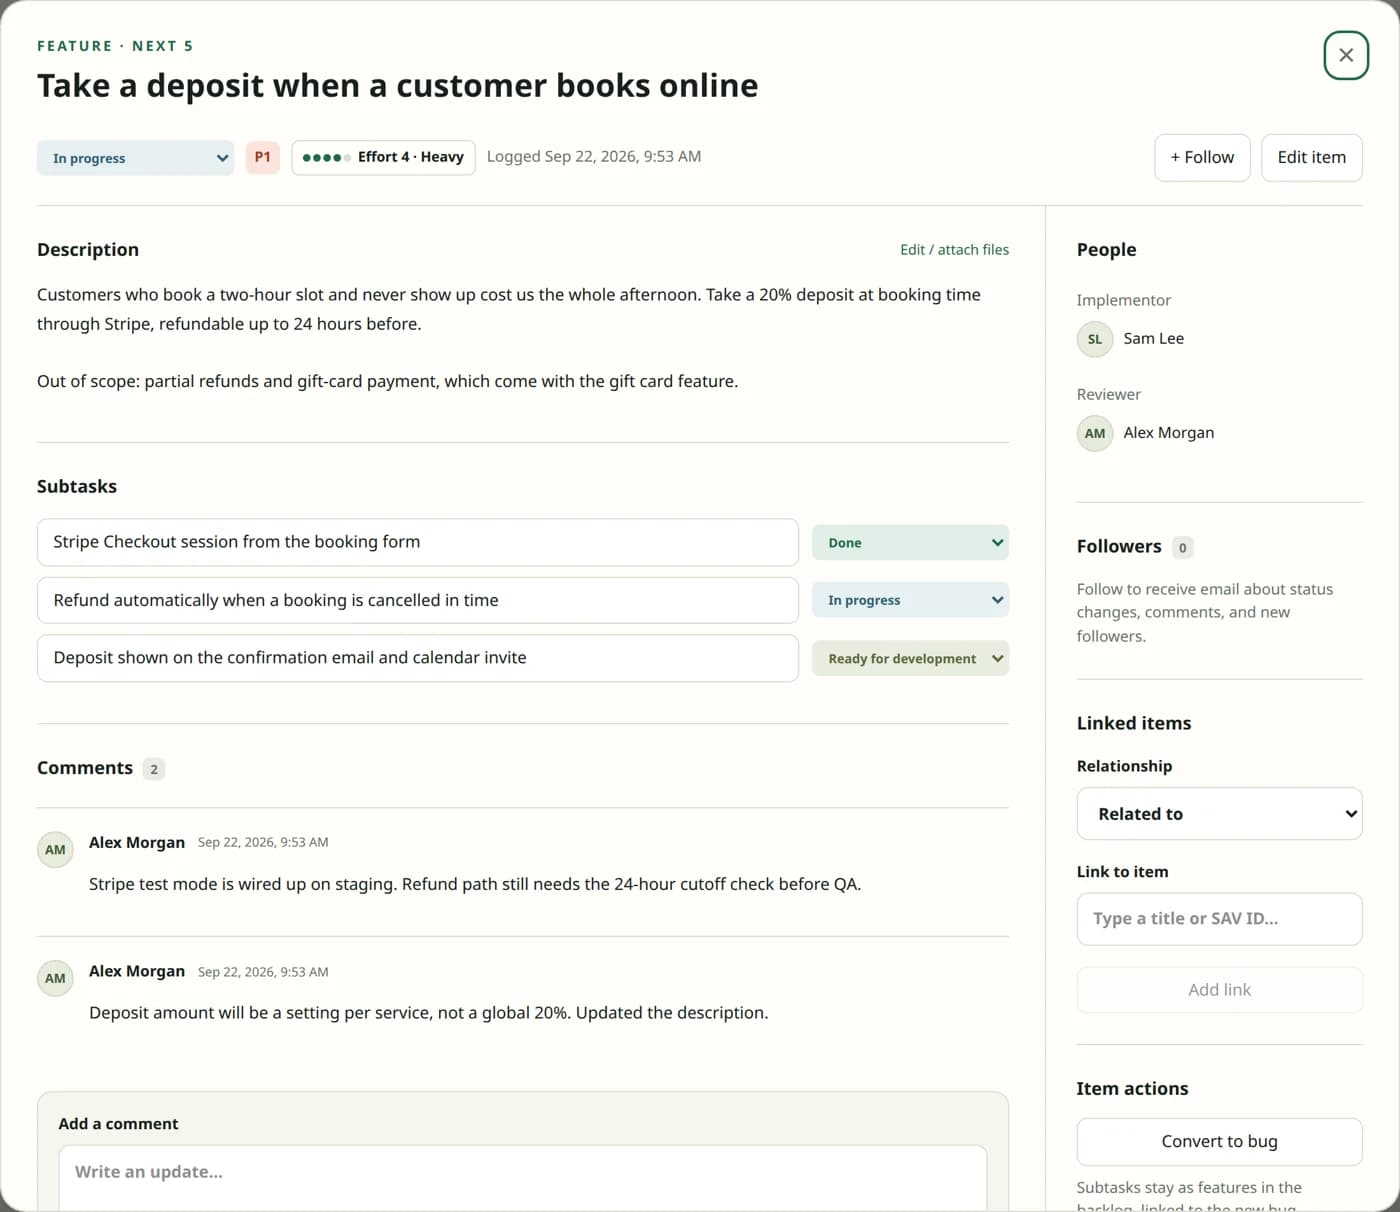This screenshot has height=1212, width=1400.
Task: Click the AM avatar on the deposit amount comment
Action: click(55, 978)
